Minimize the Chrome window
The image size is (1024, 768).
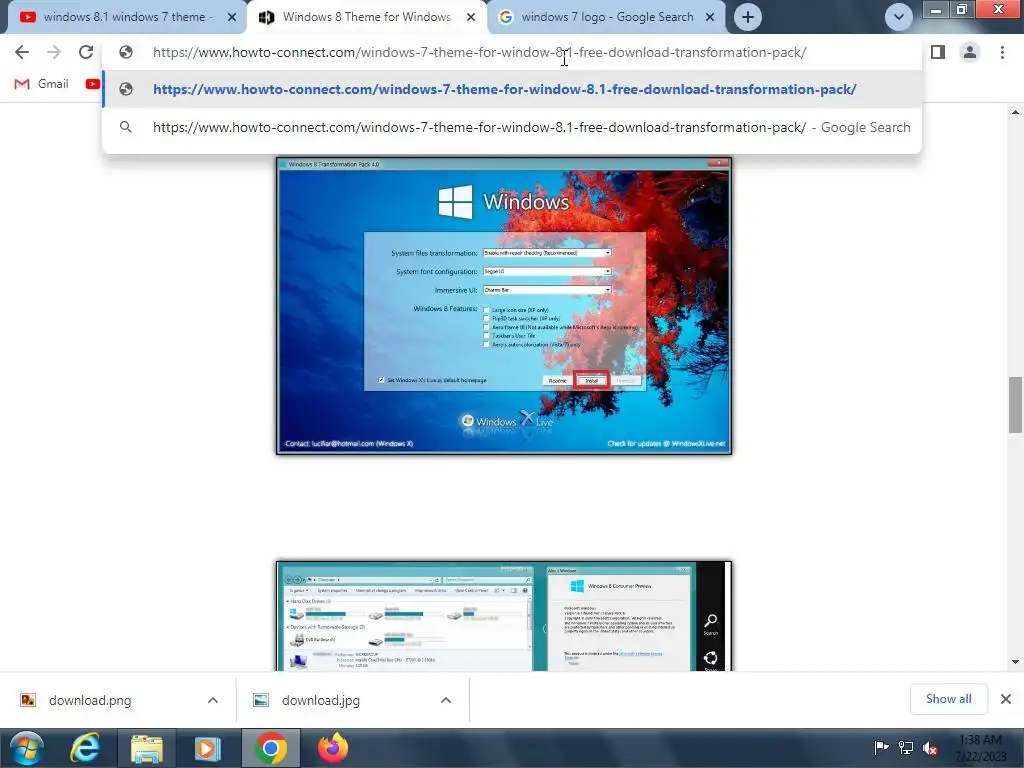(x=936, y=9)
